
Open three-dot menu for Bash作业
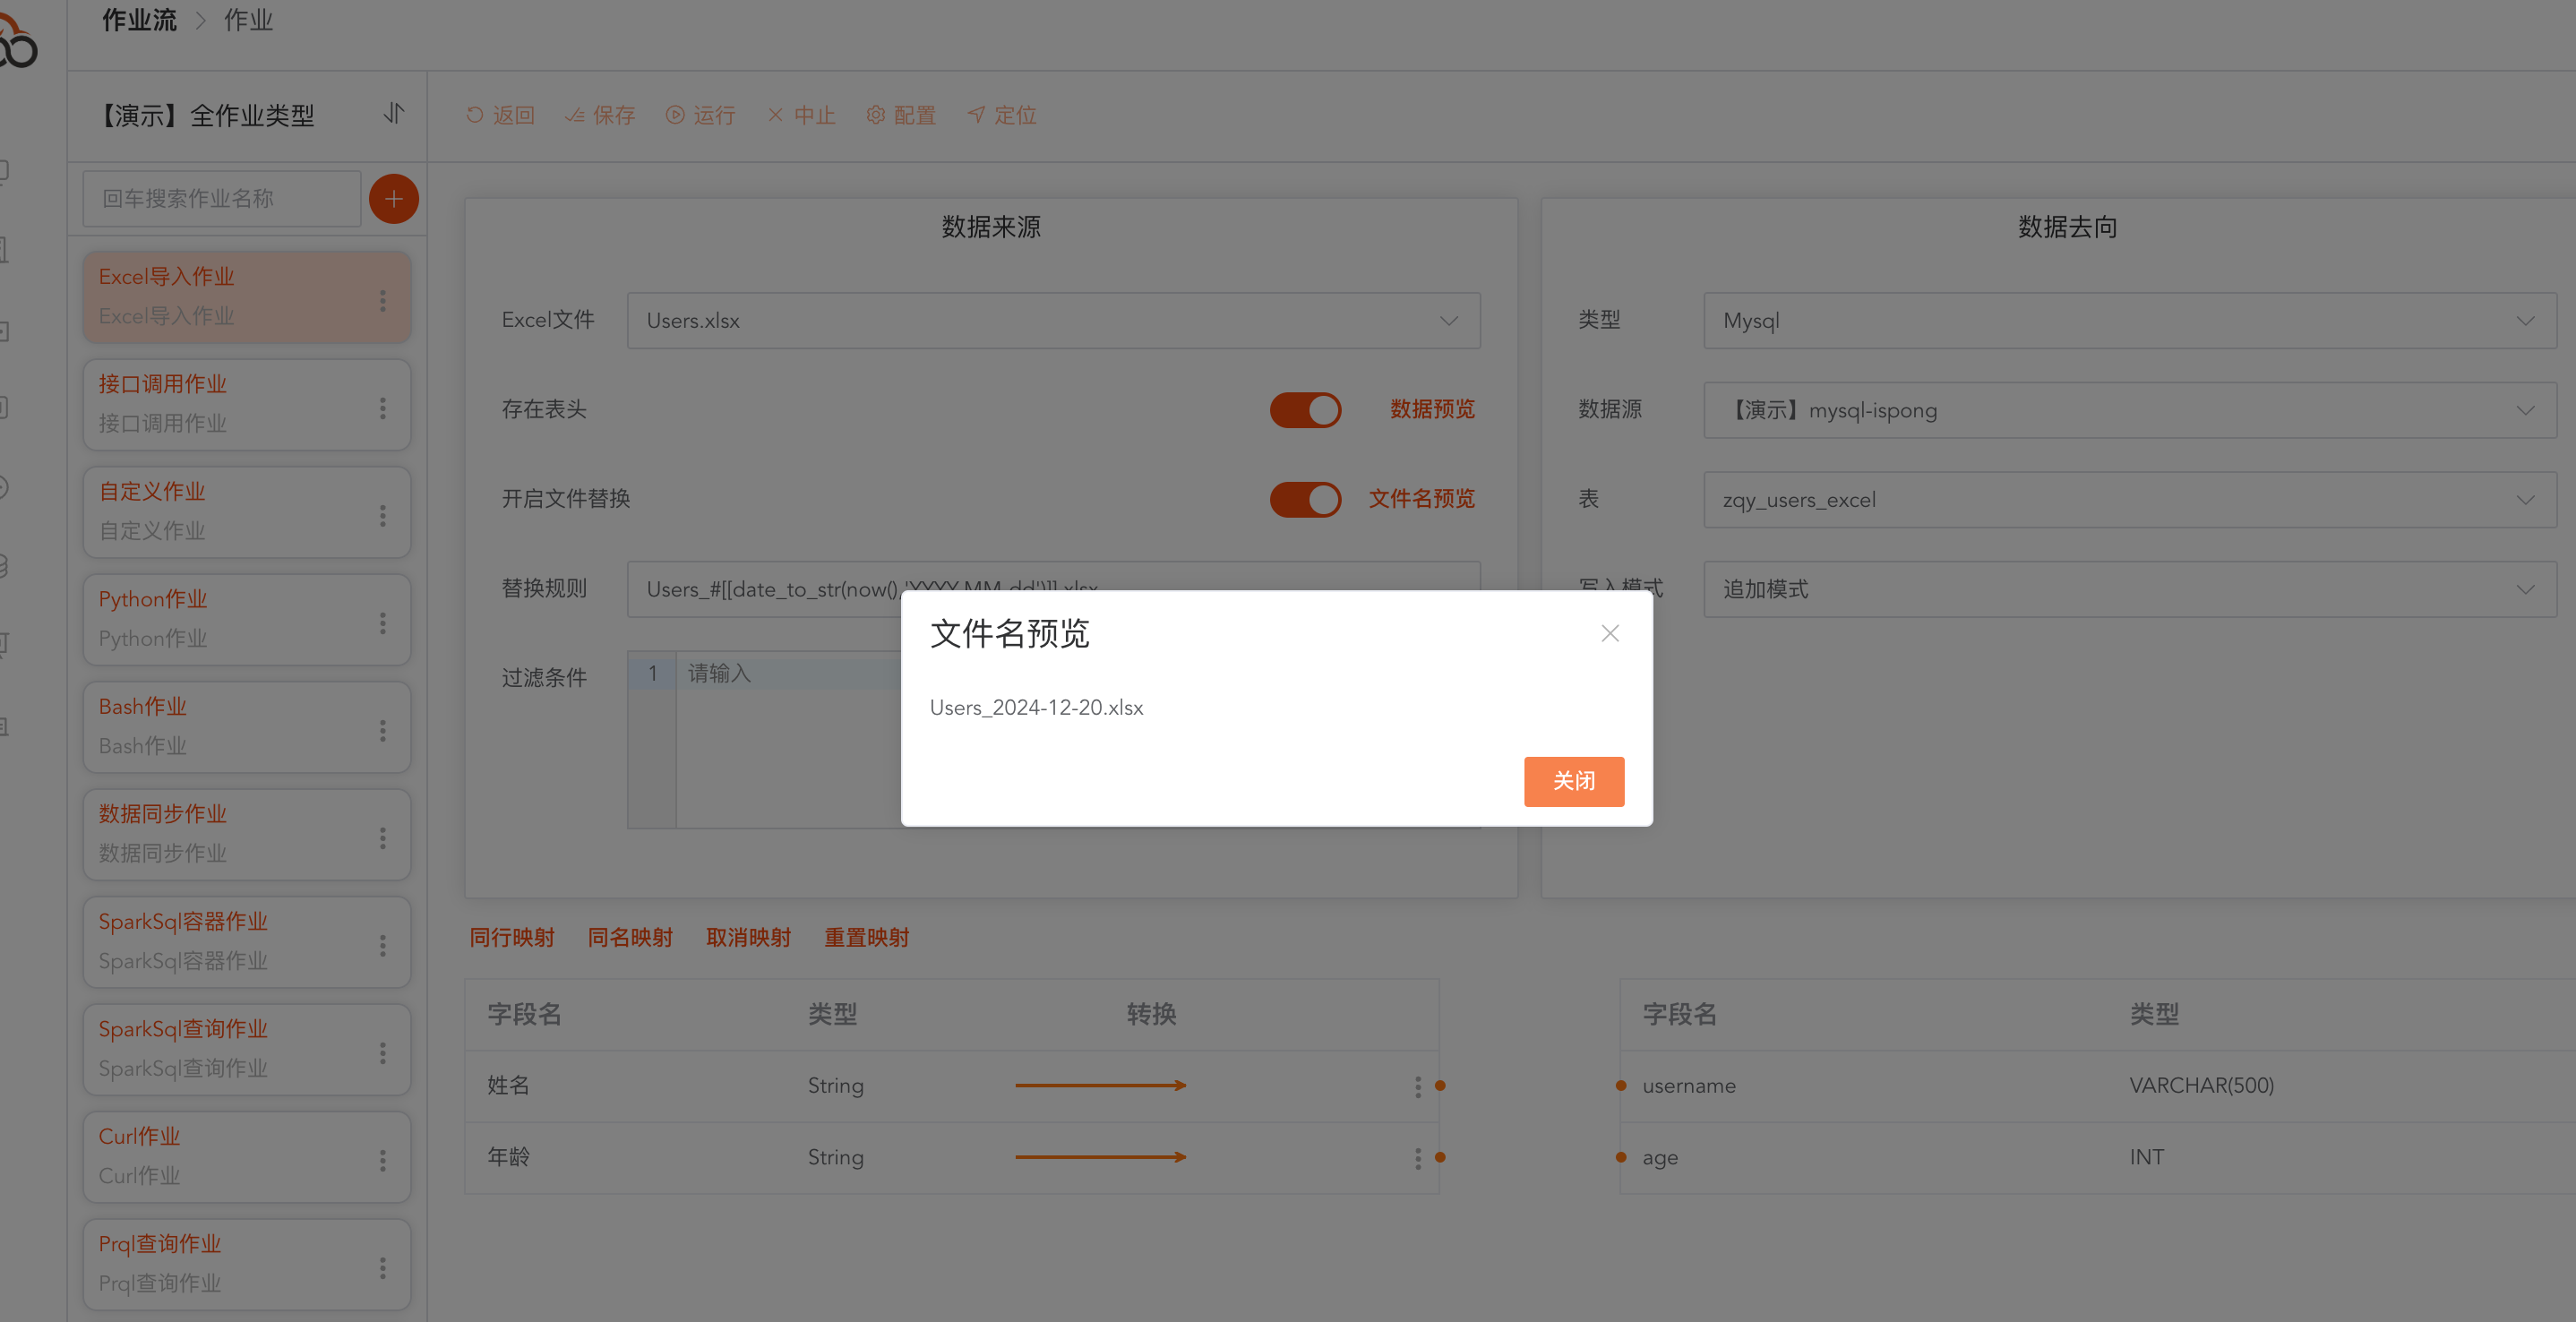click(382, 731)
